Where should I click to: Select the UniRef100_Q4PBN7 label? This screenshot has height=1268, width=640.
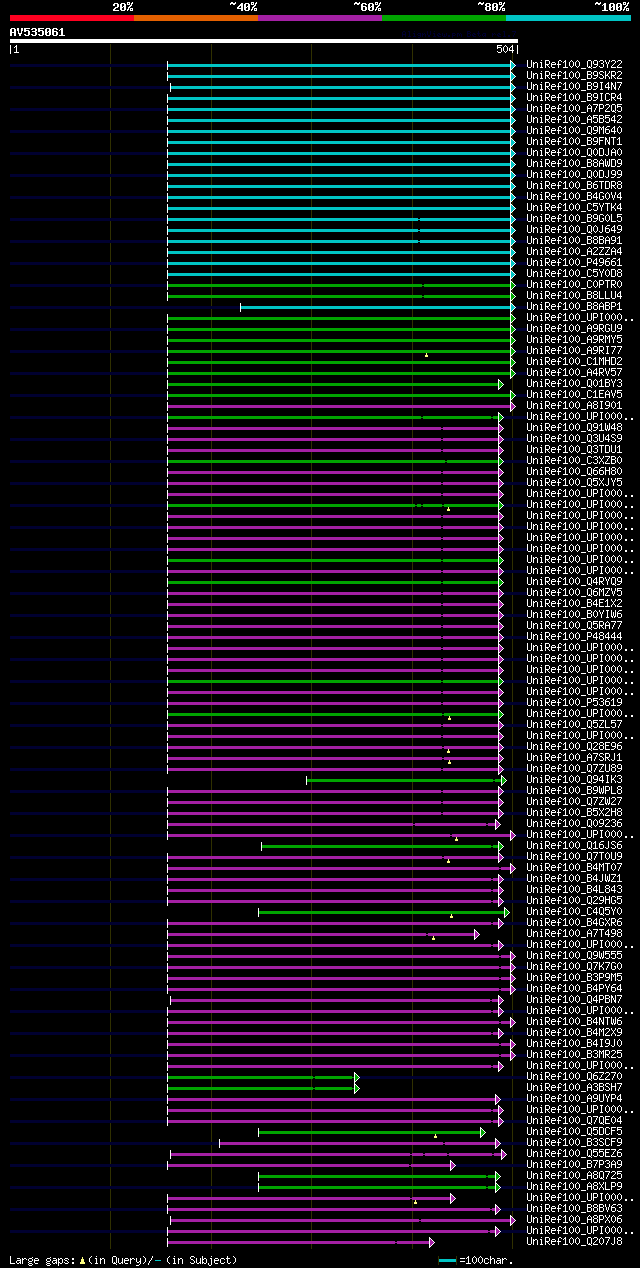click(x=574, y=999)
